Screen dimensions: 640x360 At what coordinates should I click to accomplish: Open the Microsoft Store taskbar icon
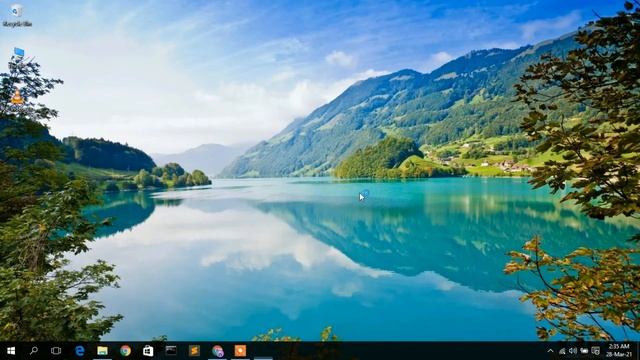(148, 351)
